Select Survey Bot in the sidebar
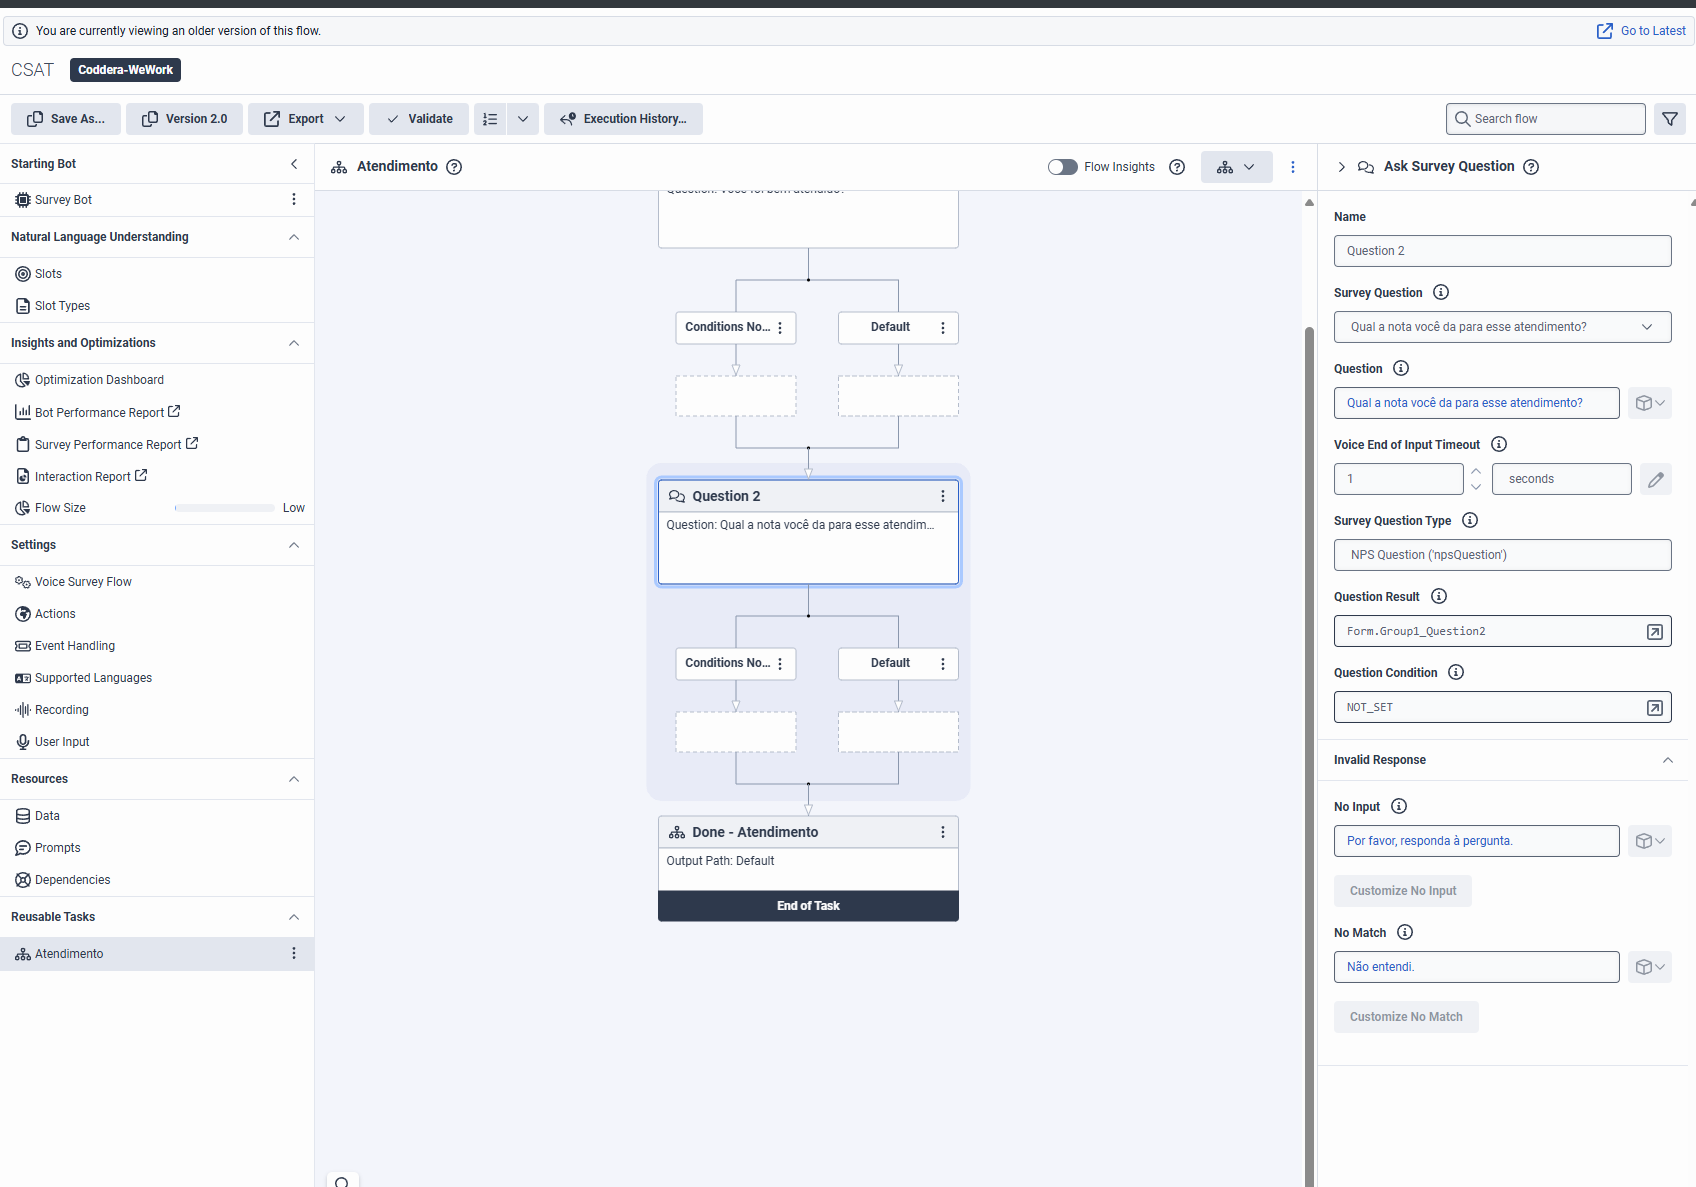The image size is (1696, 1187). 63,200
